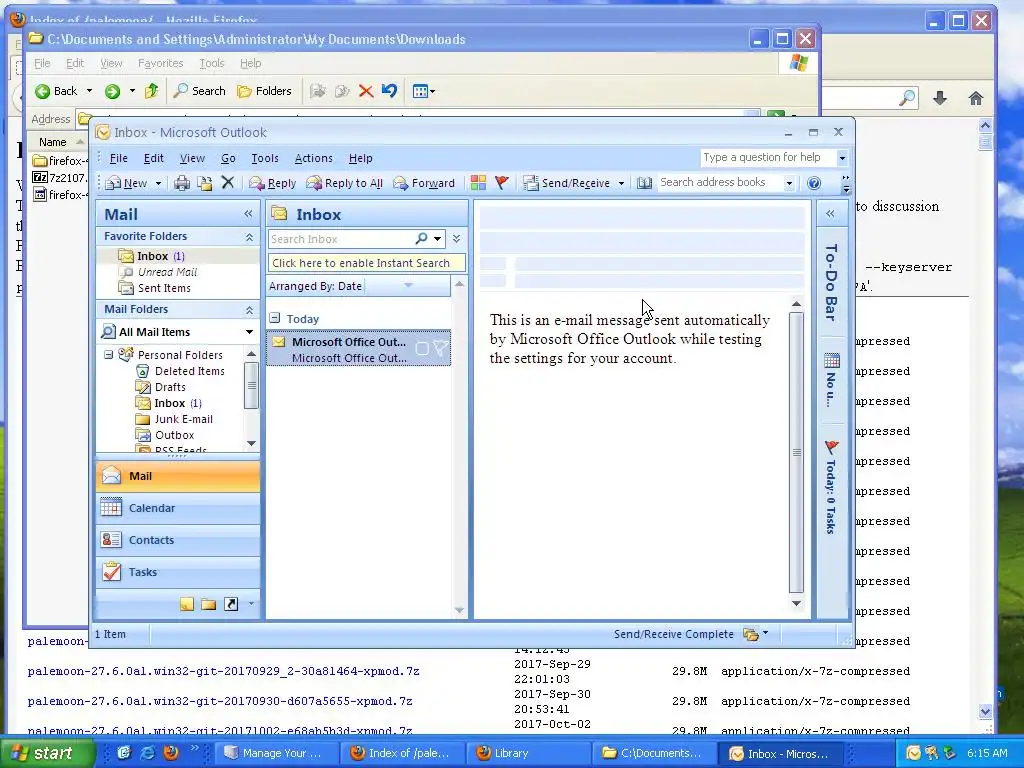Expand the Search address books dropdown
Image resolution: width=1024 pixels, height=768 pixels.
pos(789,183)
